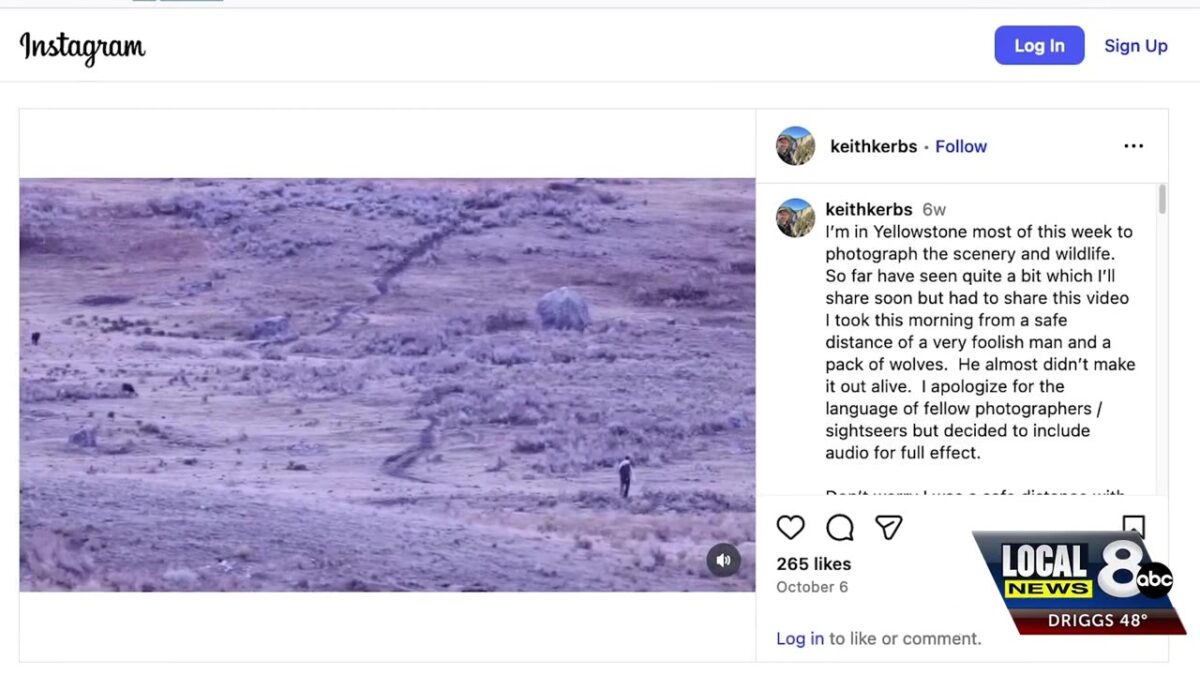Follow keithkerbs from the post header
This screenshot has width=1200, height=675.
[960, 146]
